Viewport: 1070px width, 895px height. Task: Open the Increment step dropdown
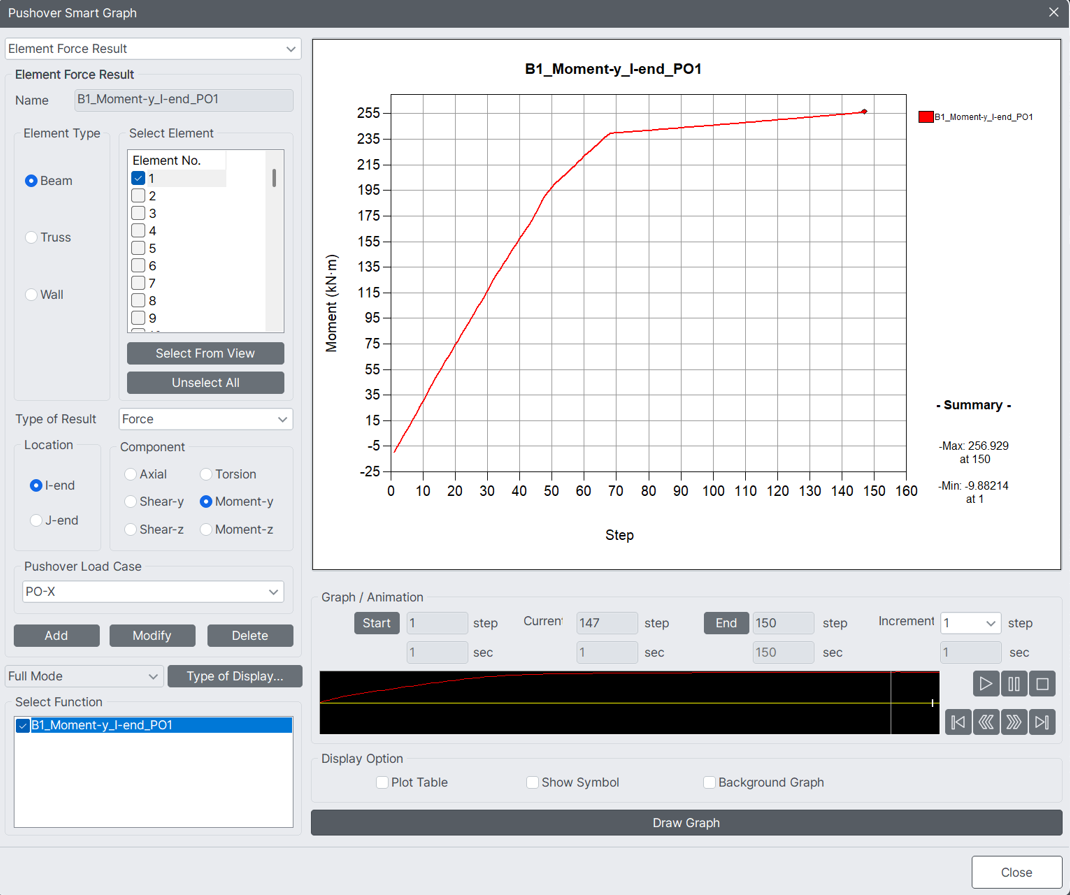tap(970, 622)
